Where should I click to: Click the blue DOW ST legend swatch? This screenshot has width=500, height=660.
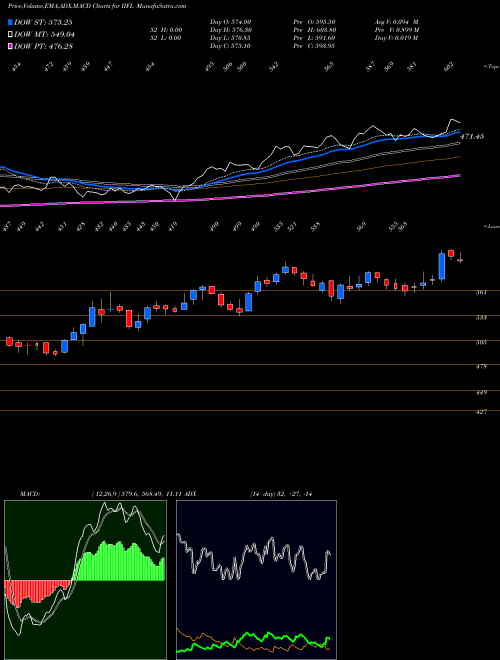10,22
